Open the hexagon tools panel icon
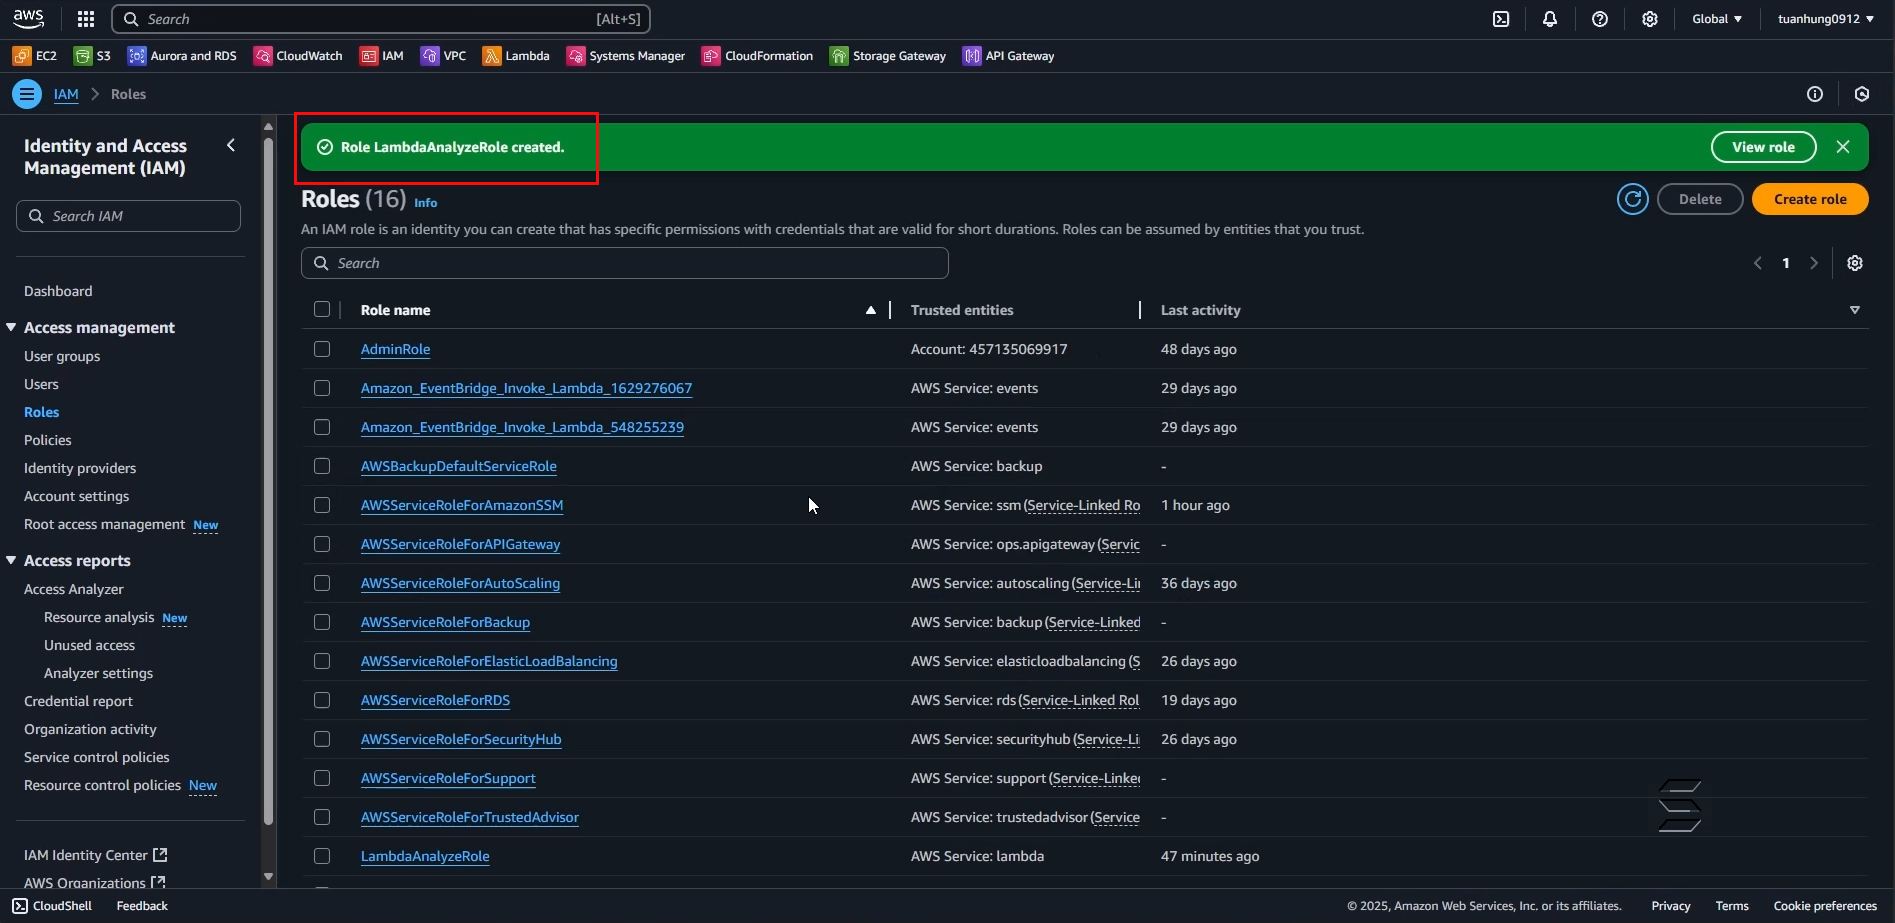 (1862, 94)
